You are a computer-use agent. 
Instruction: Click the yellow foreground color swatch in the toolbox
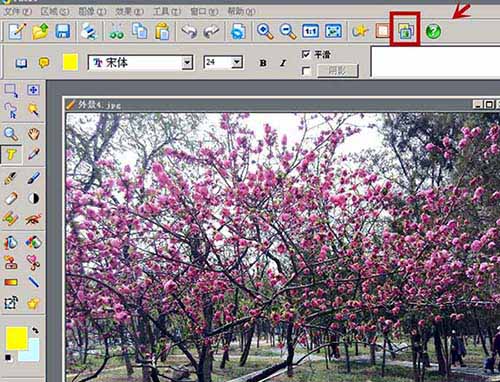pos(17,338)
